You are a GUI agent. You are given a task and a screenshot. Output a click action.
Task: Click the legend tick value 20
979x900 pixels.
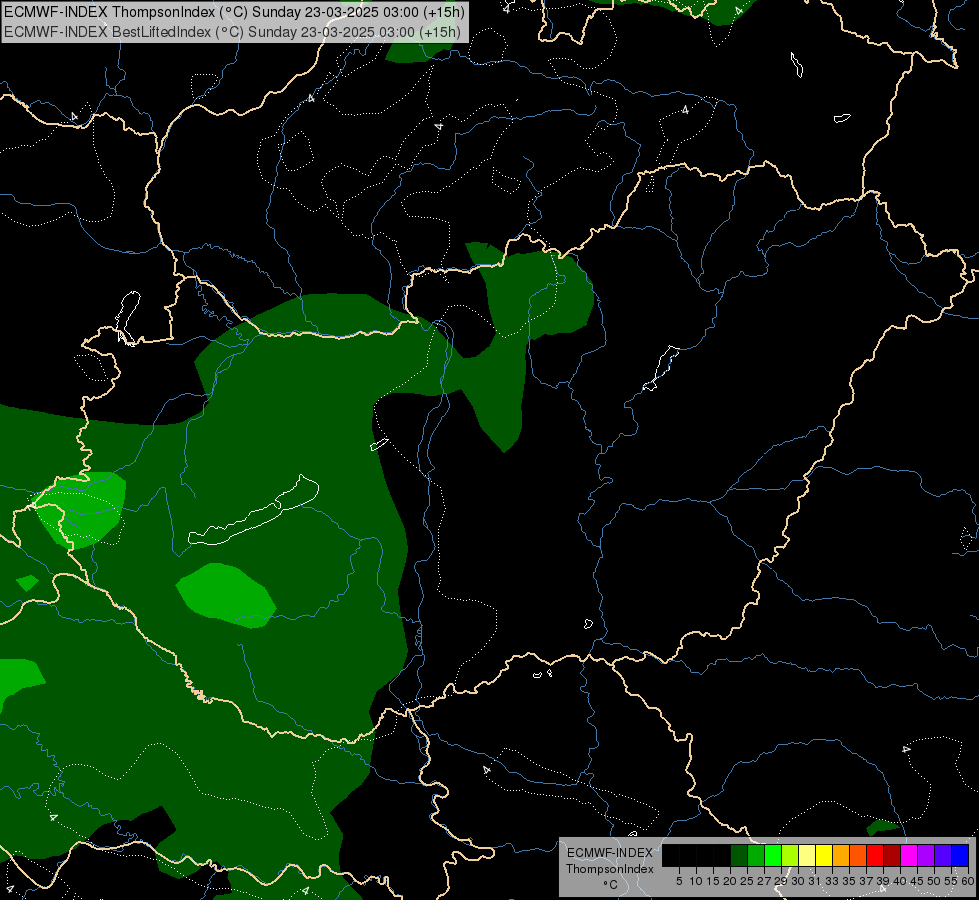pyautogui.click(x=730, y=881)
